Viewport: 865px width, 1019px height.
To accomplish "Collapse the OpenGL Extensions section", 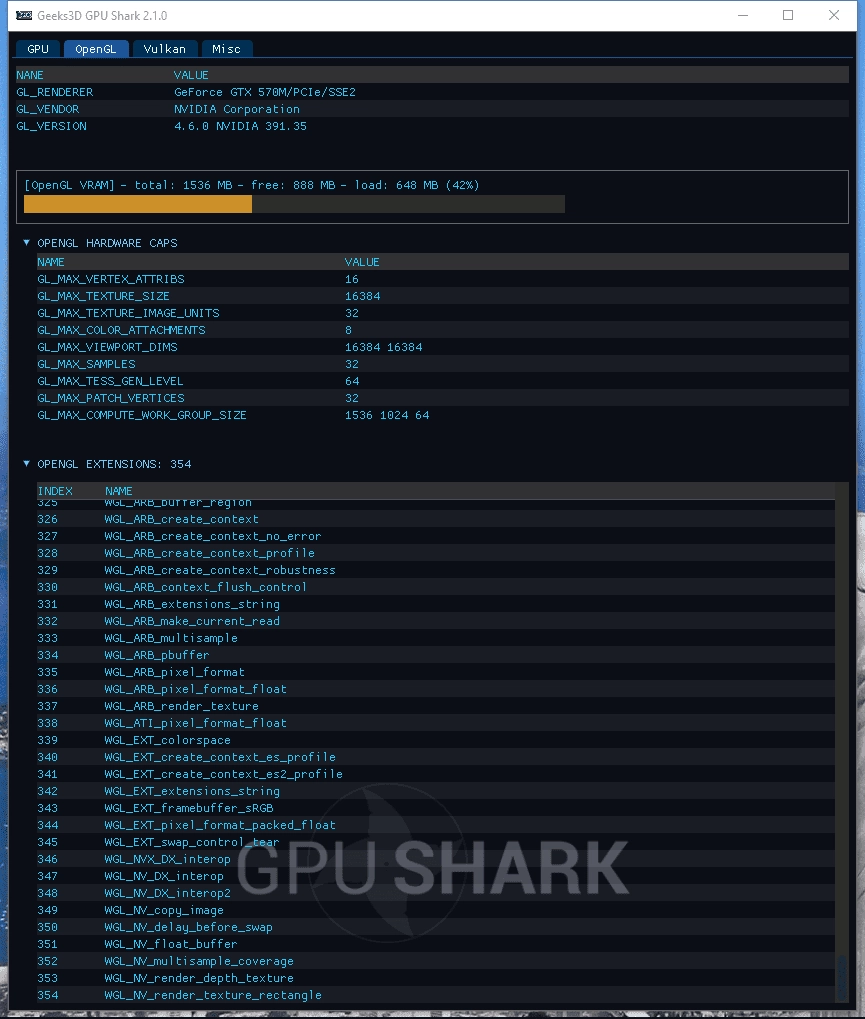I will coord(27,463).
